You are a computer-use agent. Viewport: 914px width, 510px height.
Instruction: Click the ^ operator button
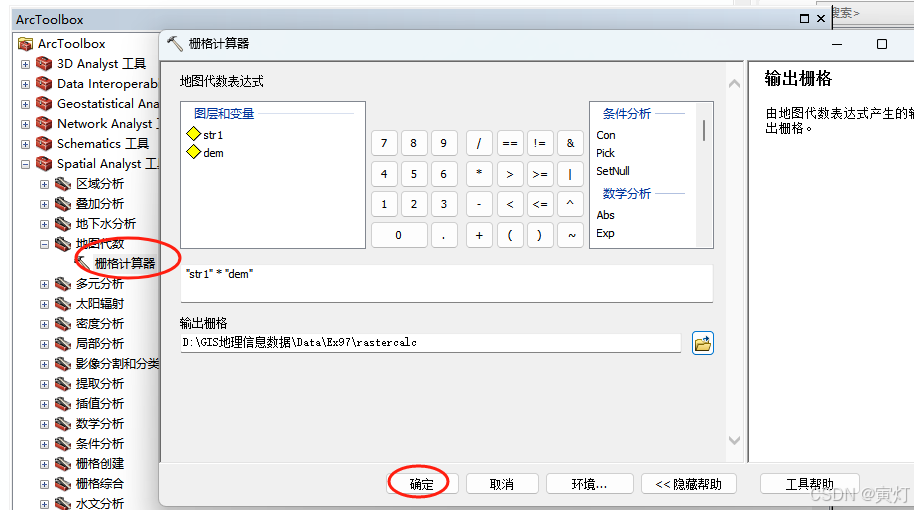pos(571,204)
